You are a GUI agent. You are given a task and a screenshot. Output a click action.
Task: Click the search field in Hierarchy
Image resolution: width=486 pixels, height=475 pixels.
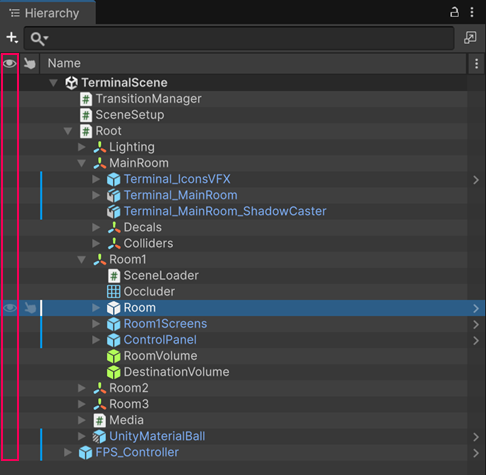coord(239,38)
